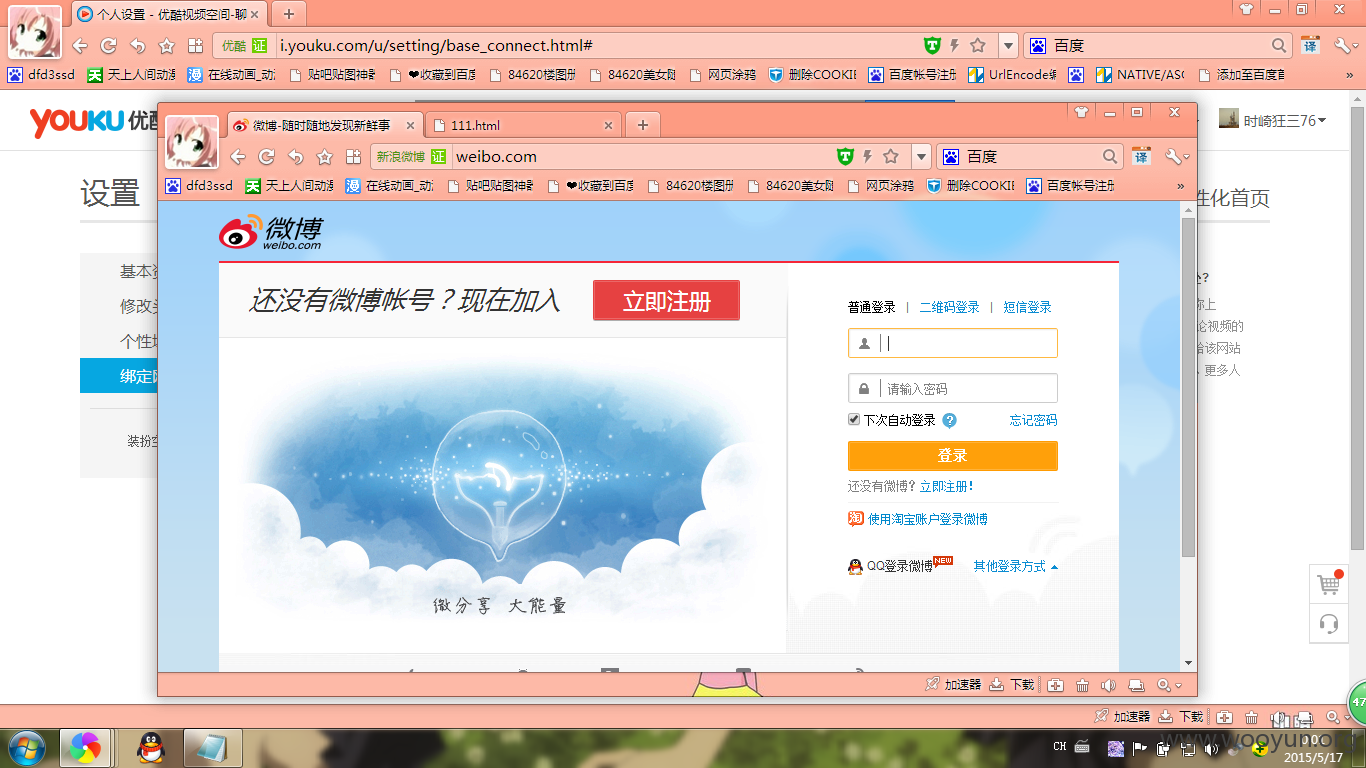
Task: Close the 111.html tab
Action: (608, 125)
